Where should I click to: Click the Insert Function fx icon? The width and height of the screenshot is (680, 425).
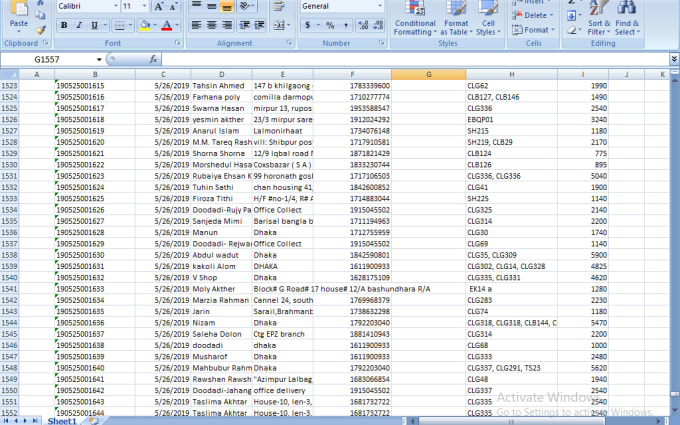tap(153, 59)
